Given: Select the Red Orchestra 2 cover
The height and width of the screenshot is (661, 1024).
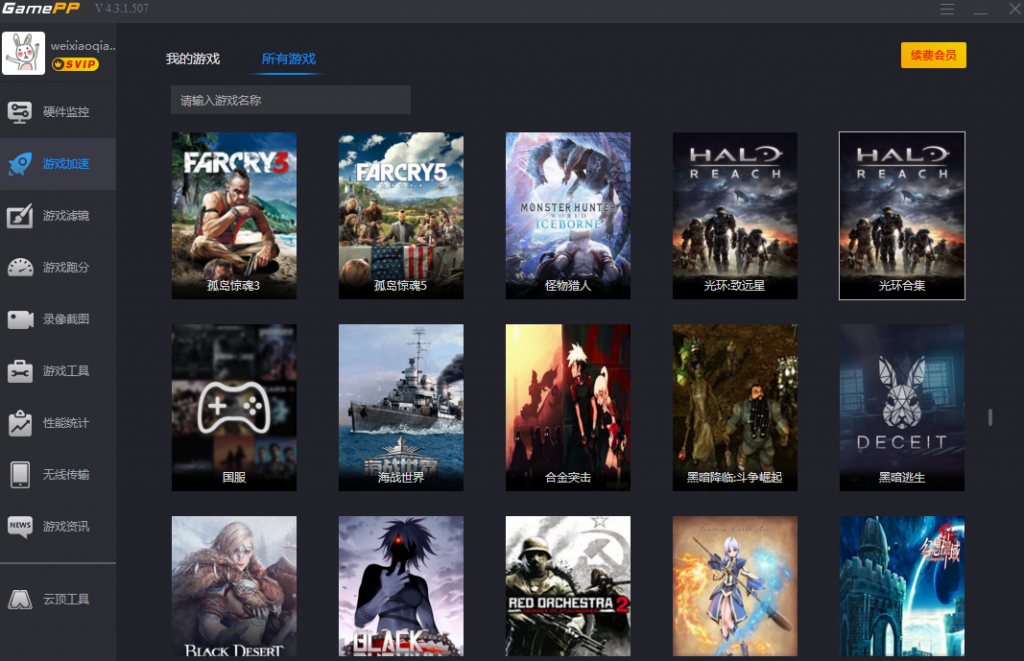Looking at the screenshot, I should coord(568,586).
